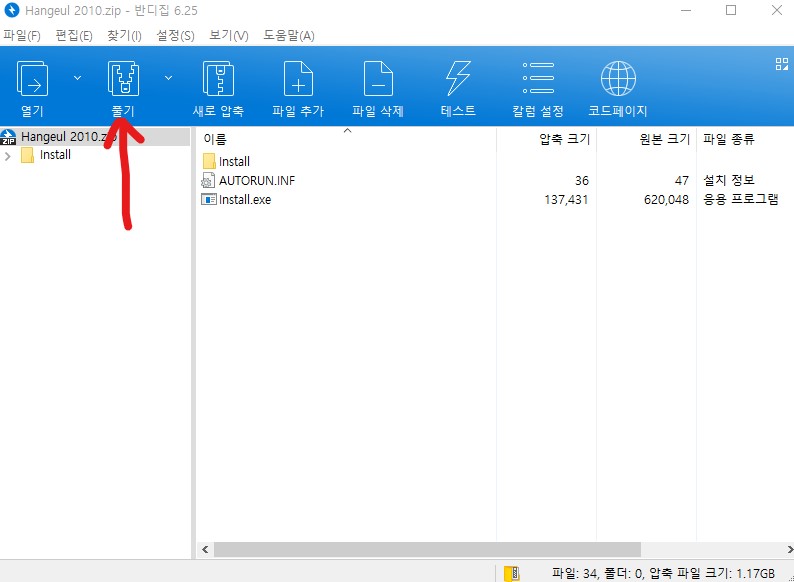
Task: Select the Install.exe file name
Action: pyautogui.click(x=245, y=200)
